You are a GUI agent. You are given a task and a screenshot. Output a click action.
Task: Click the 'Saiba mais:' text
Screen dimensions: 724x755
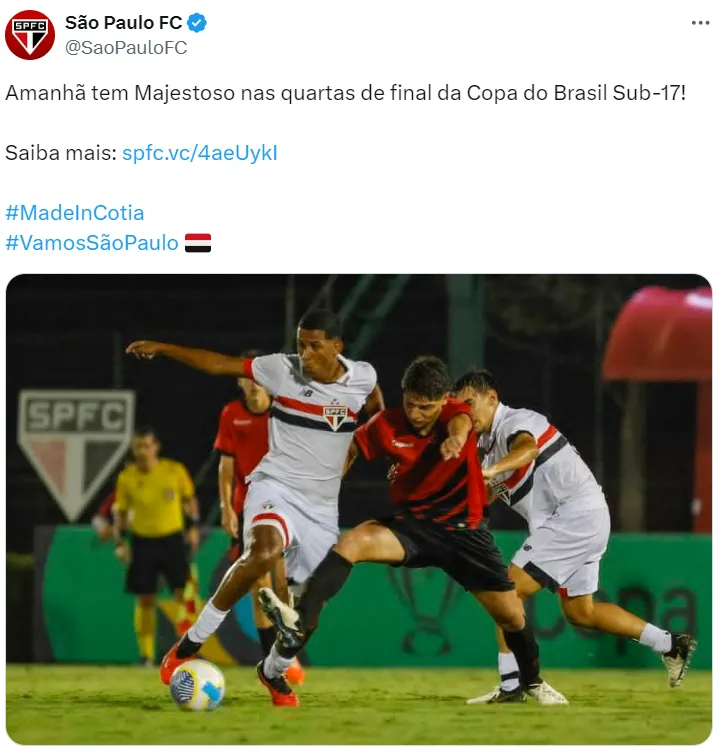pyautogui.click(x=61, y=153)
